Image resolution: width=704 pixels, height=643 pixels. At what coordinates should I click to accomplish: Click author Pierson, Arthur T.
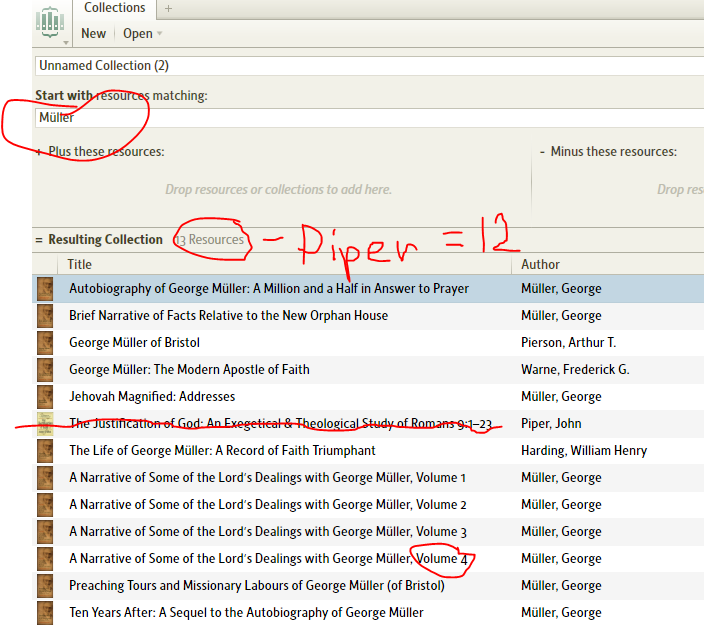pyautogui.click(x=568, y=342)
